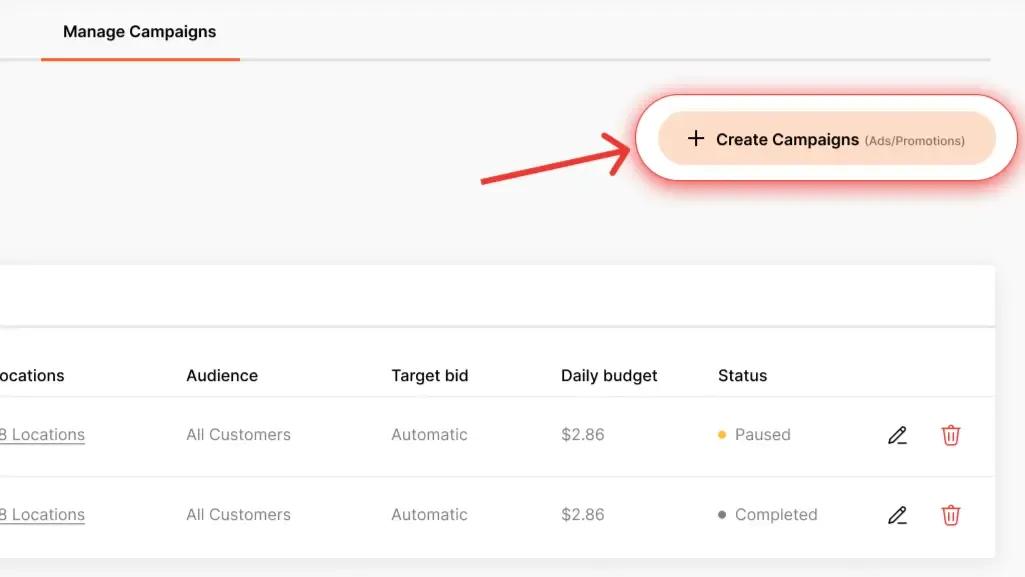Toggle the Paused status of the first campaign
The width and height of the screenshot is (1025, 577).
pyautogui.click(x=763, y=434)
